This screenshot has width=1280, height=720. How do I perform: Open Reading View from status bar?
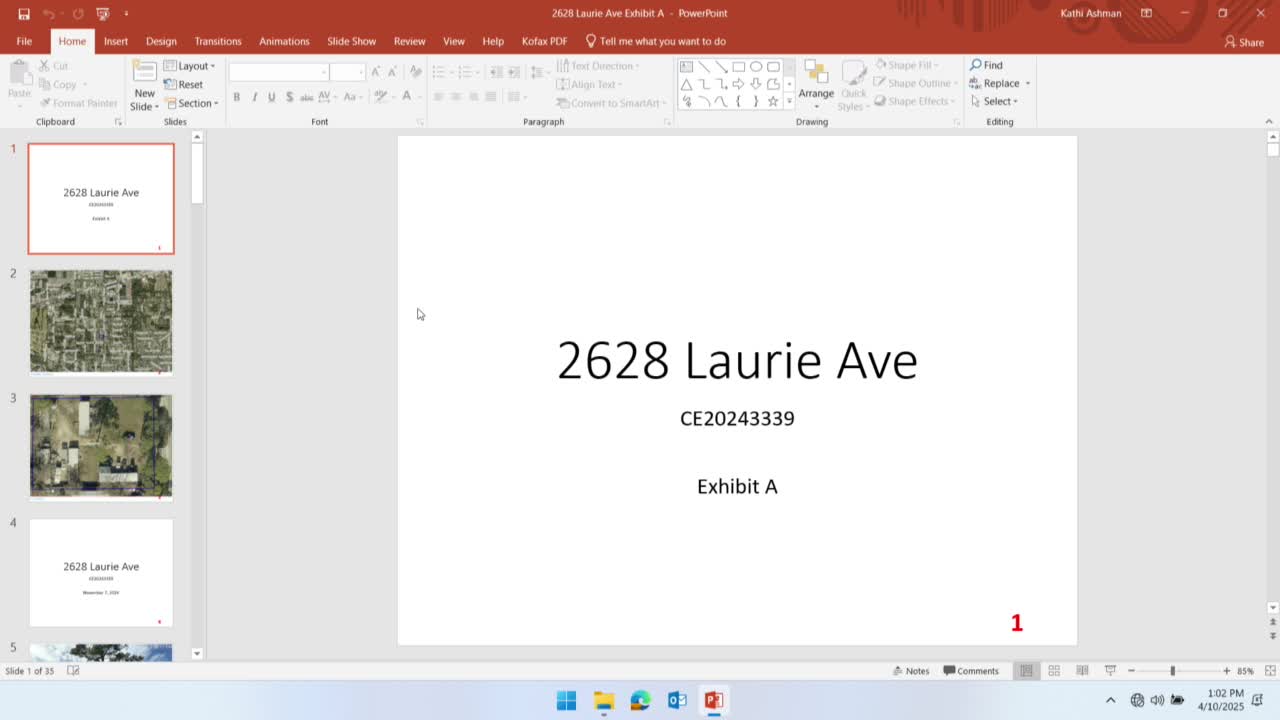[1082, 671]
